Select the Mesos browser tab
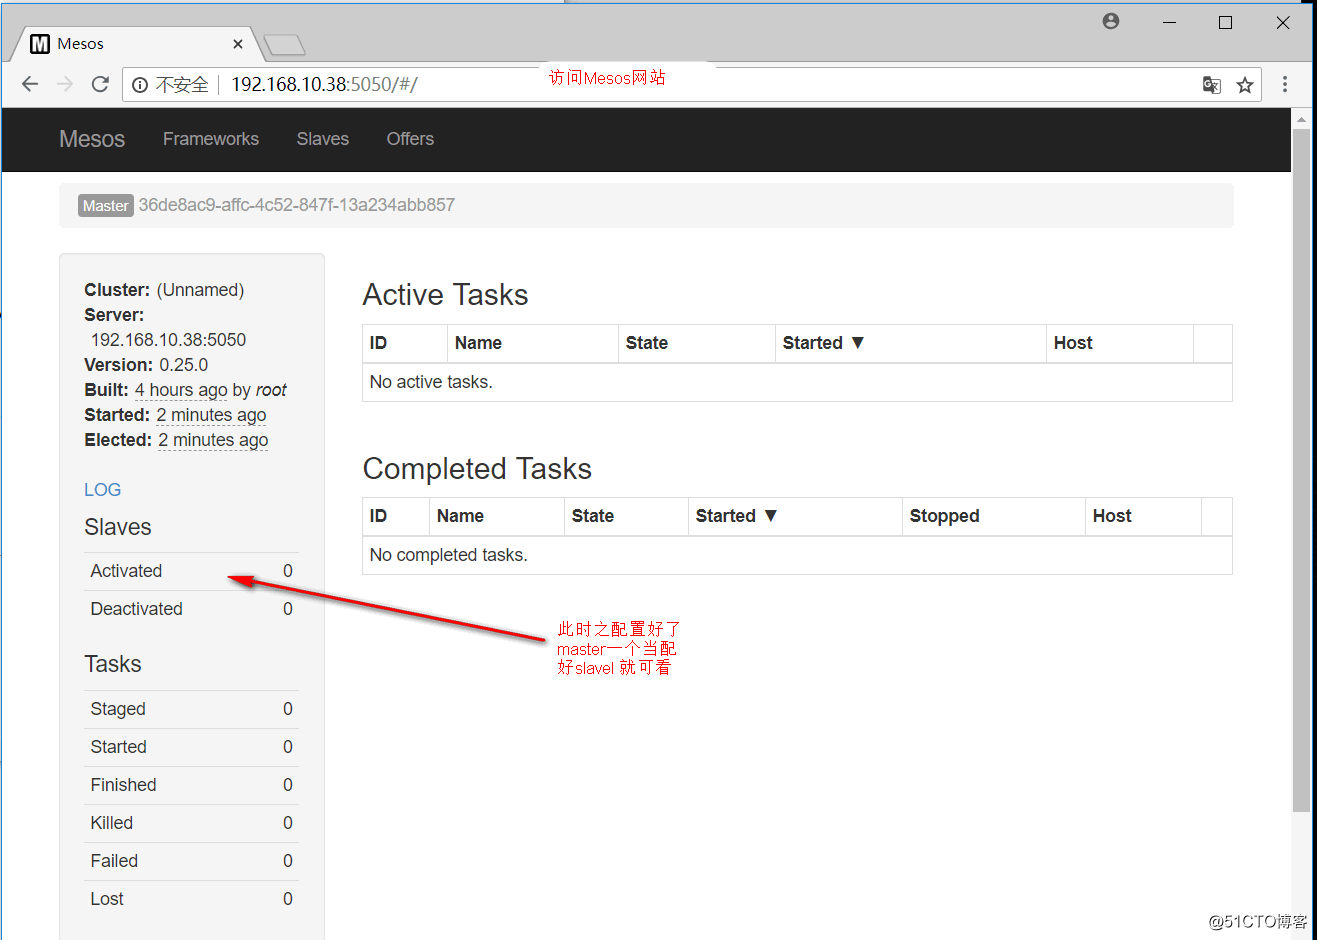Screen dimensions: 1317x940 135,44
